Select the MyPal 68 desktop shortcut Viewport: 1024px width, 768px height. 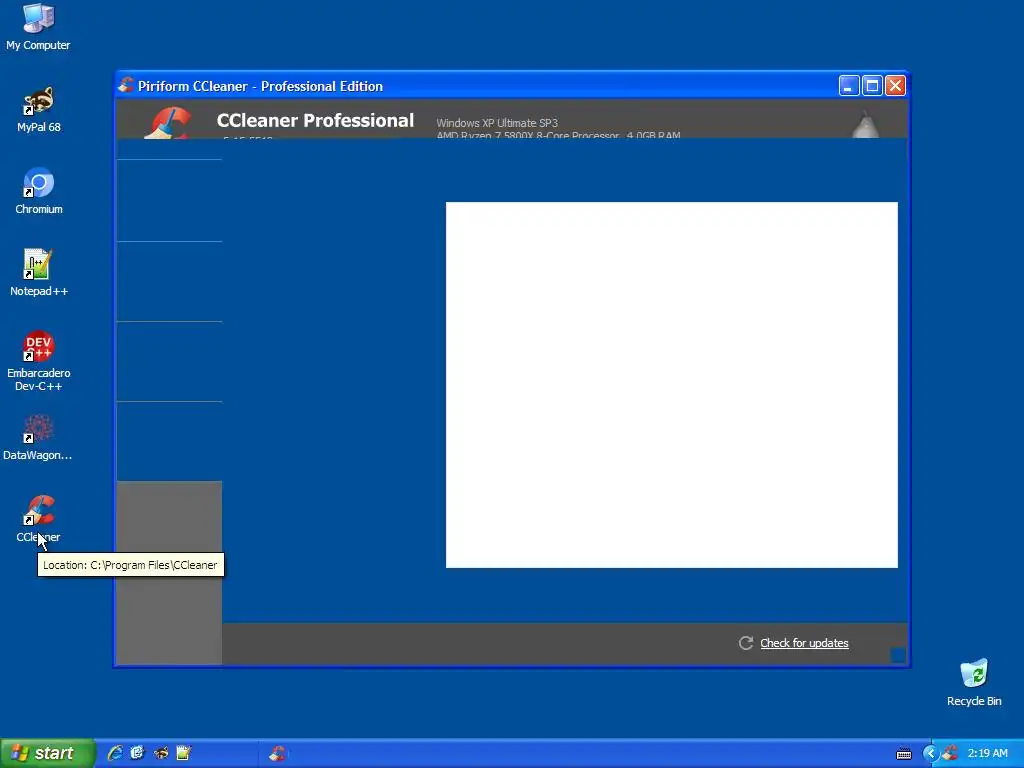[x=39, y=110]
